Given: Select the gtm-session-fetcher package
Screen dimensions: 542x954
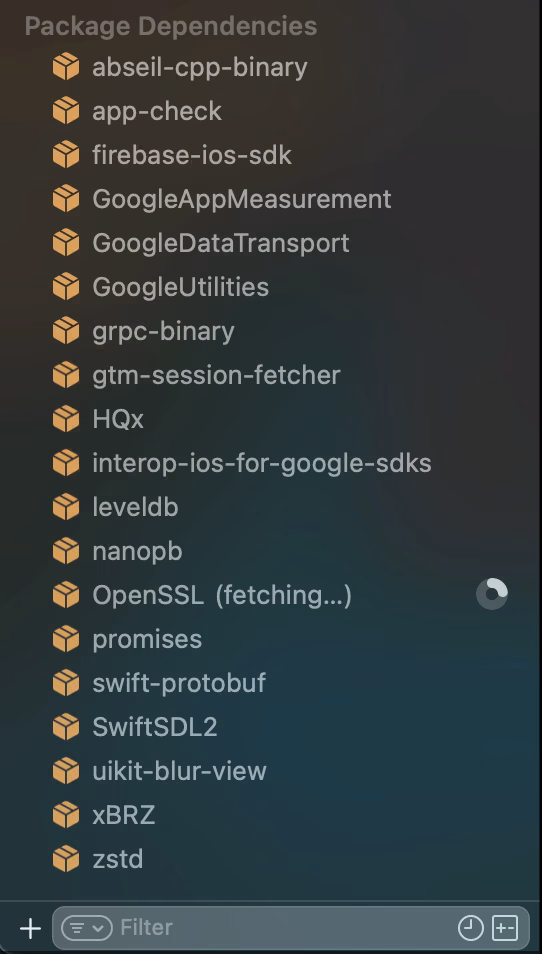Looking at the screenshot, I should point(271,375).
